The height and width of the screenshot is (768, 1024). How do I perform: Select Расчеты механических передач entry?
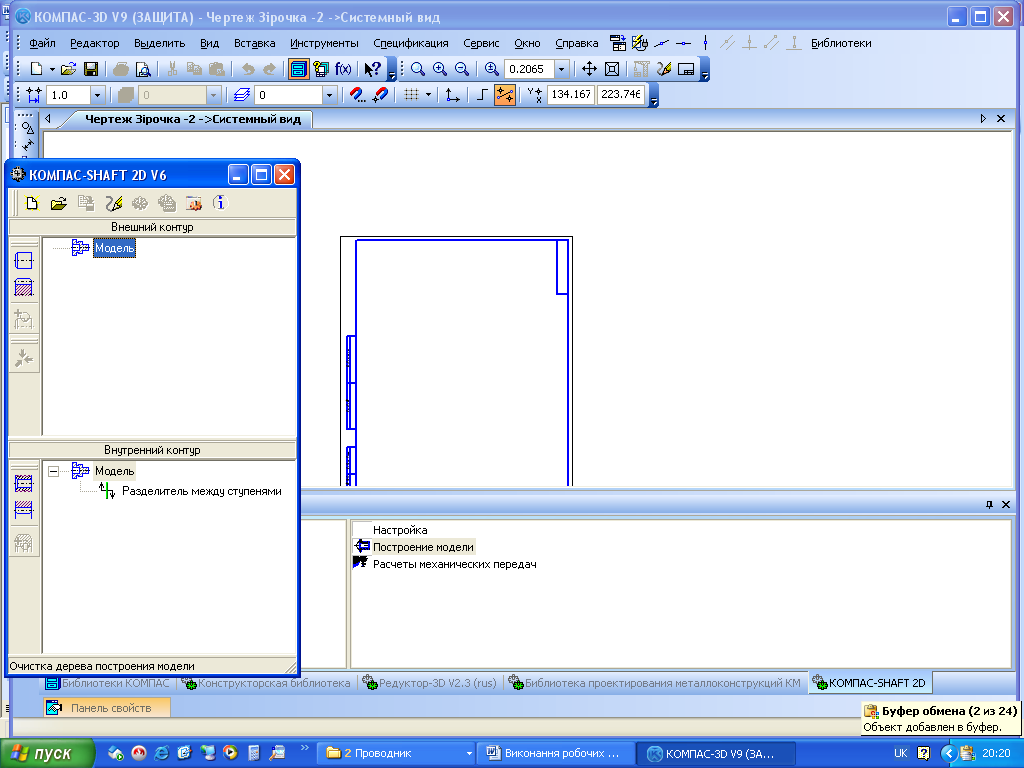(455, 564)
